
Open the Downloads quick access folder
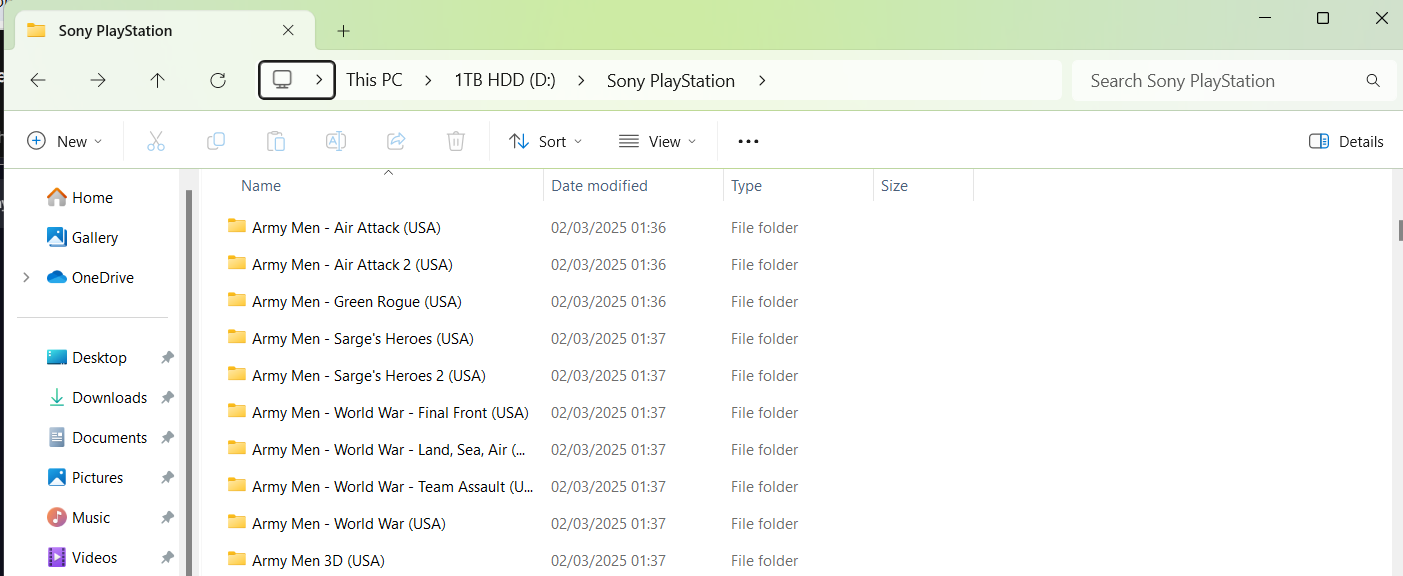(x=98, y=397)
